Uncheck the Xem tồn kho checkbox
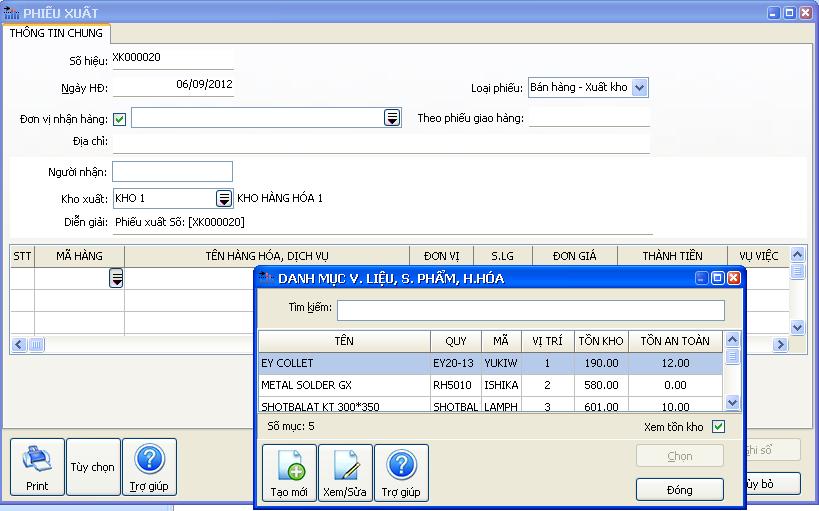Image resolution: width=819 pixels, height=511 pixels. pos(718,427)
